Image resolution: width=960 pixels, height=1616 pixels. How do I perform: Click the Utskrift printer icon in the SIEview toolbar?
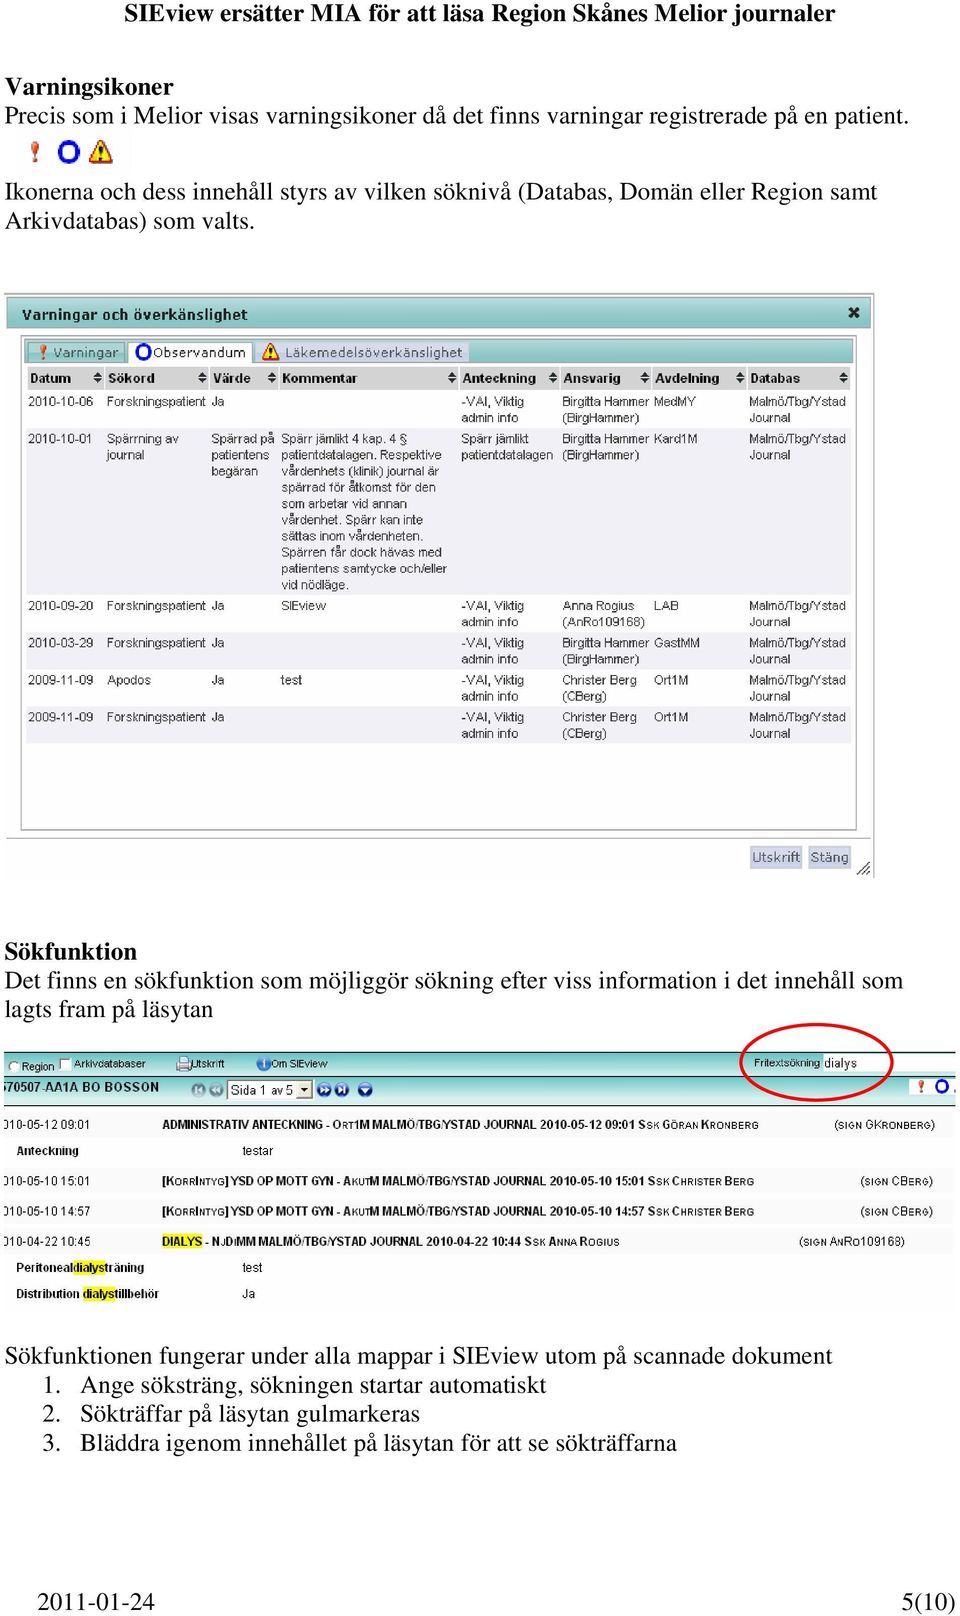click(183, 1064)
